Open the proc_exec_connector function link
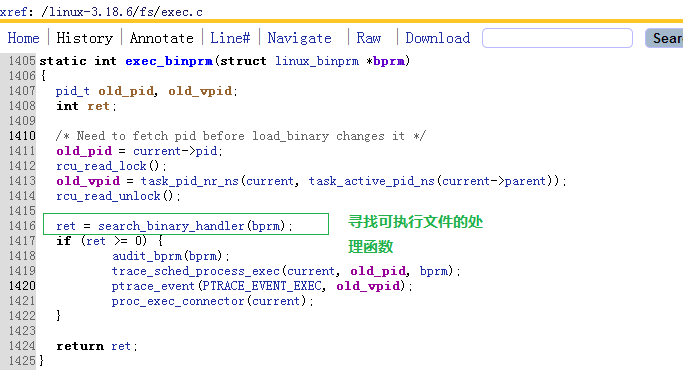This screenshot has height=370, width=683. pyautogui.click(x=178, y=301)
